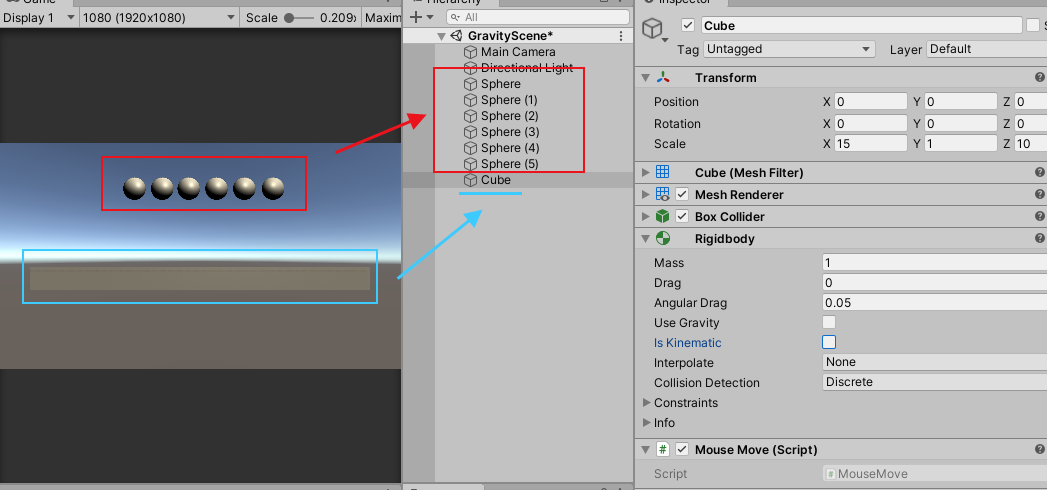Enable the Use Gravity checkbox
Screen dimensions: 1047x490
pos(829,322)
